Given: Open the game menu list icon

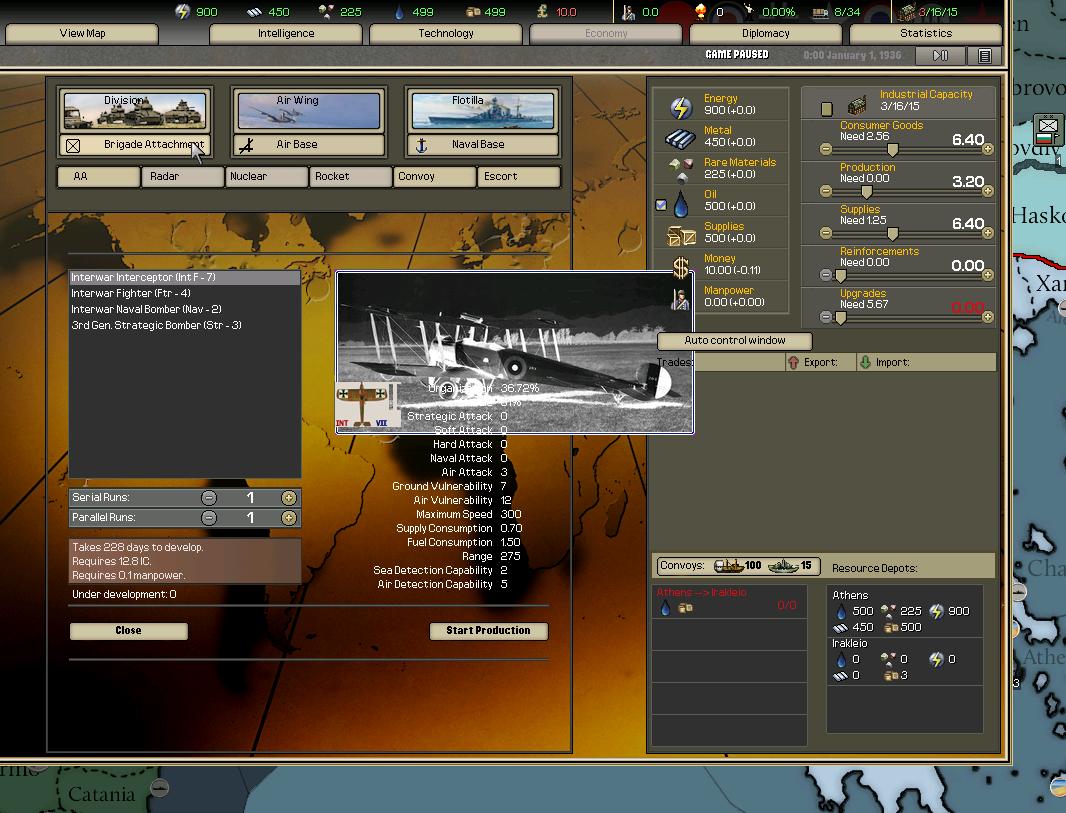Looking at the screenshot, I should (x=984, y=56).
